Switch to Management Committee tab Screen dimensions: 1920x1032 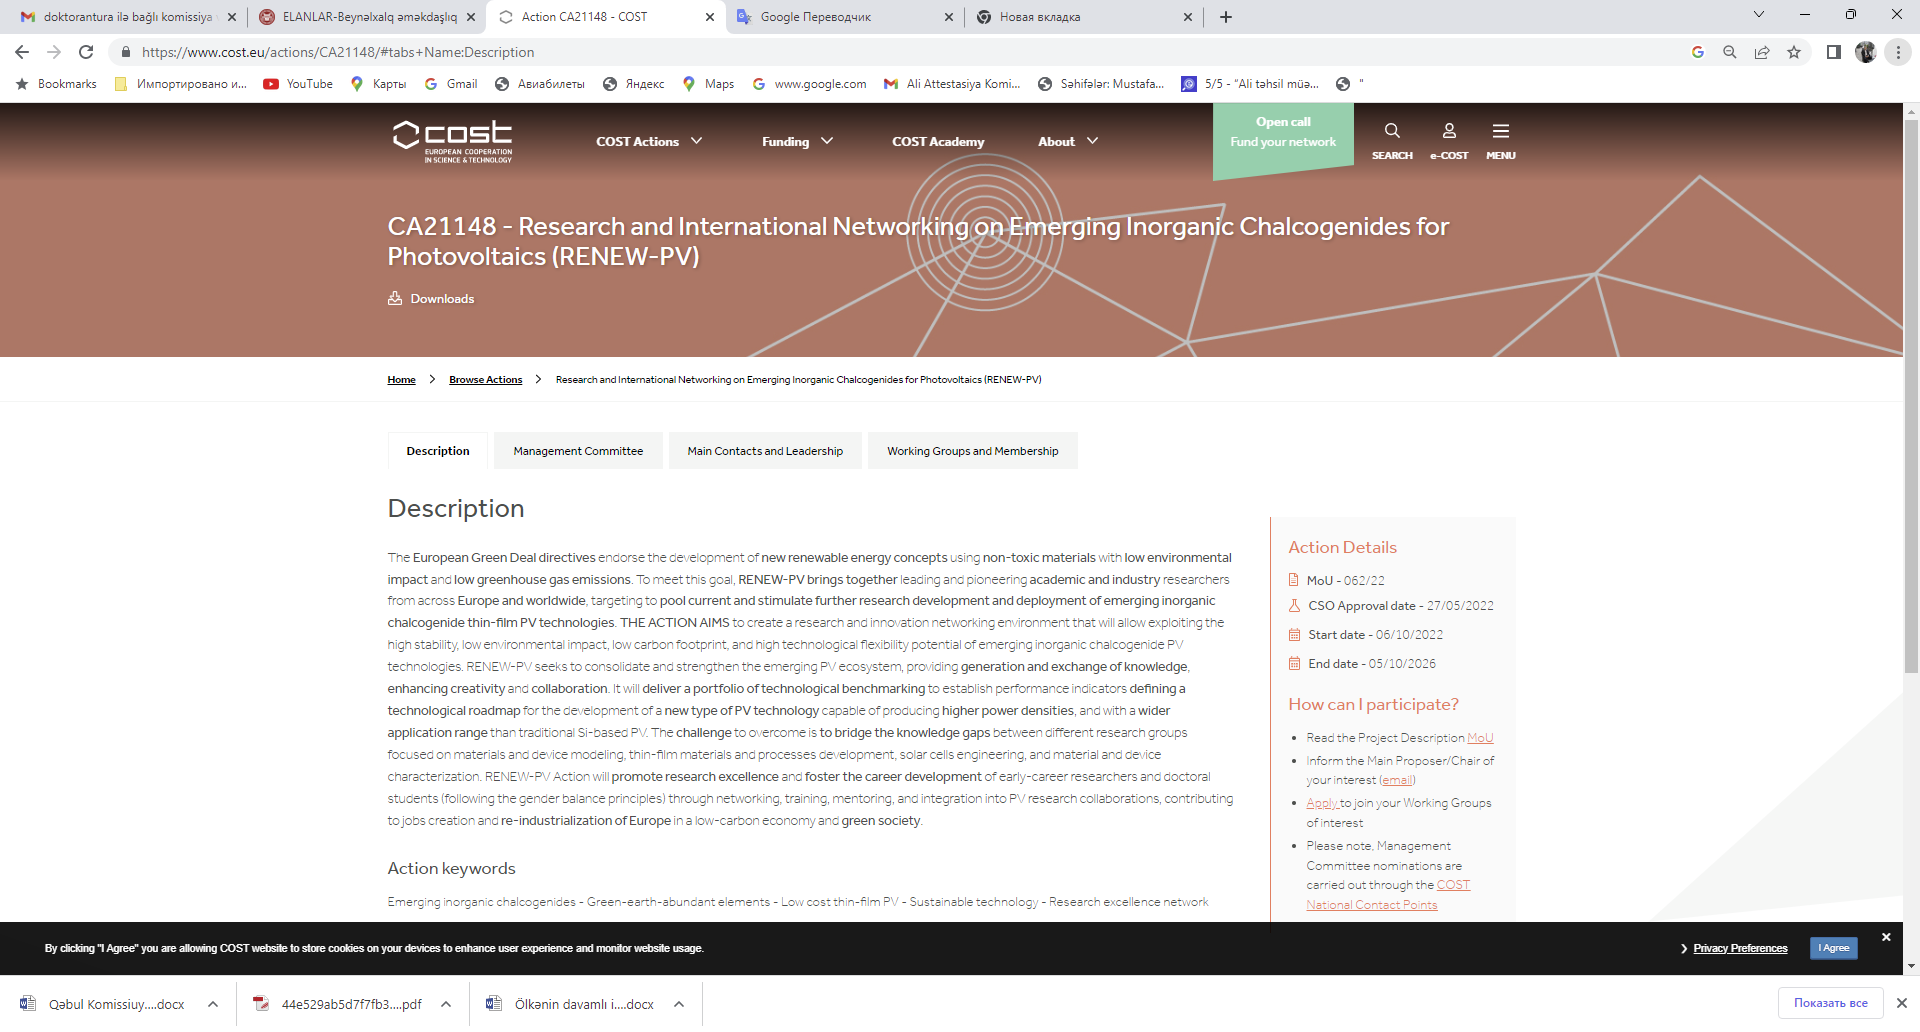[x=578, y=451]
